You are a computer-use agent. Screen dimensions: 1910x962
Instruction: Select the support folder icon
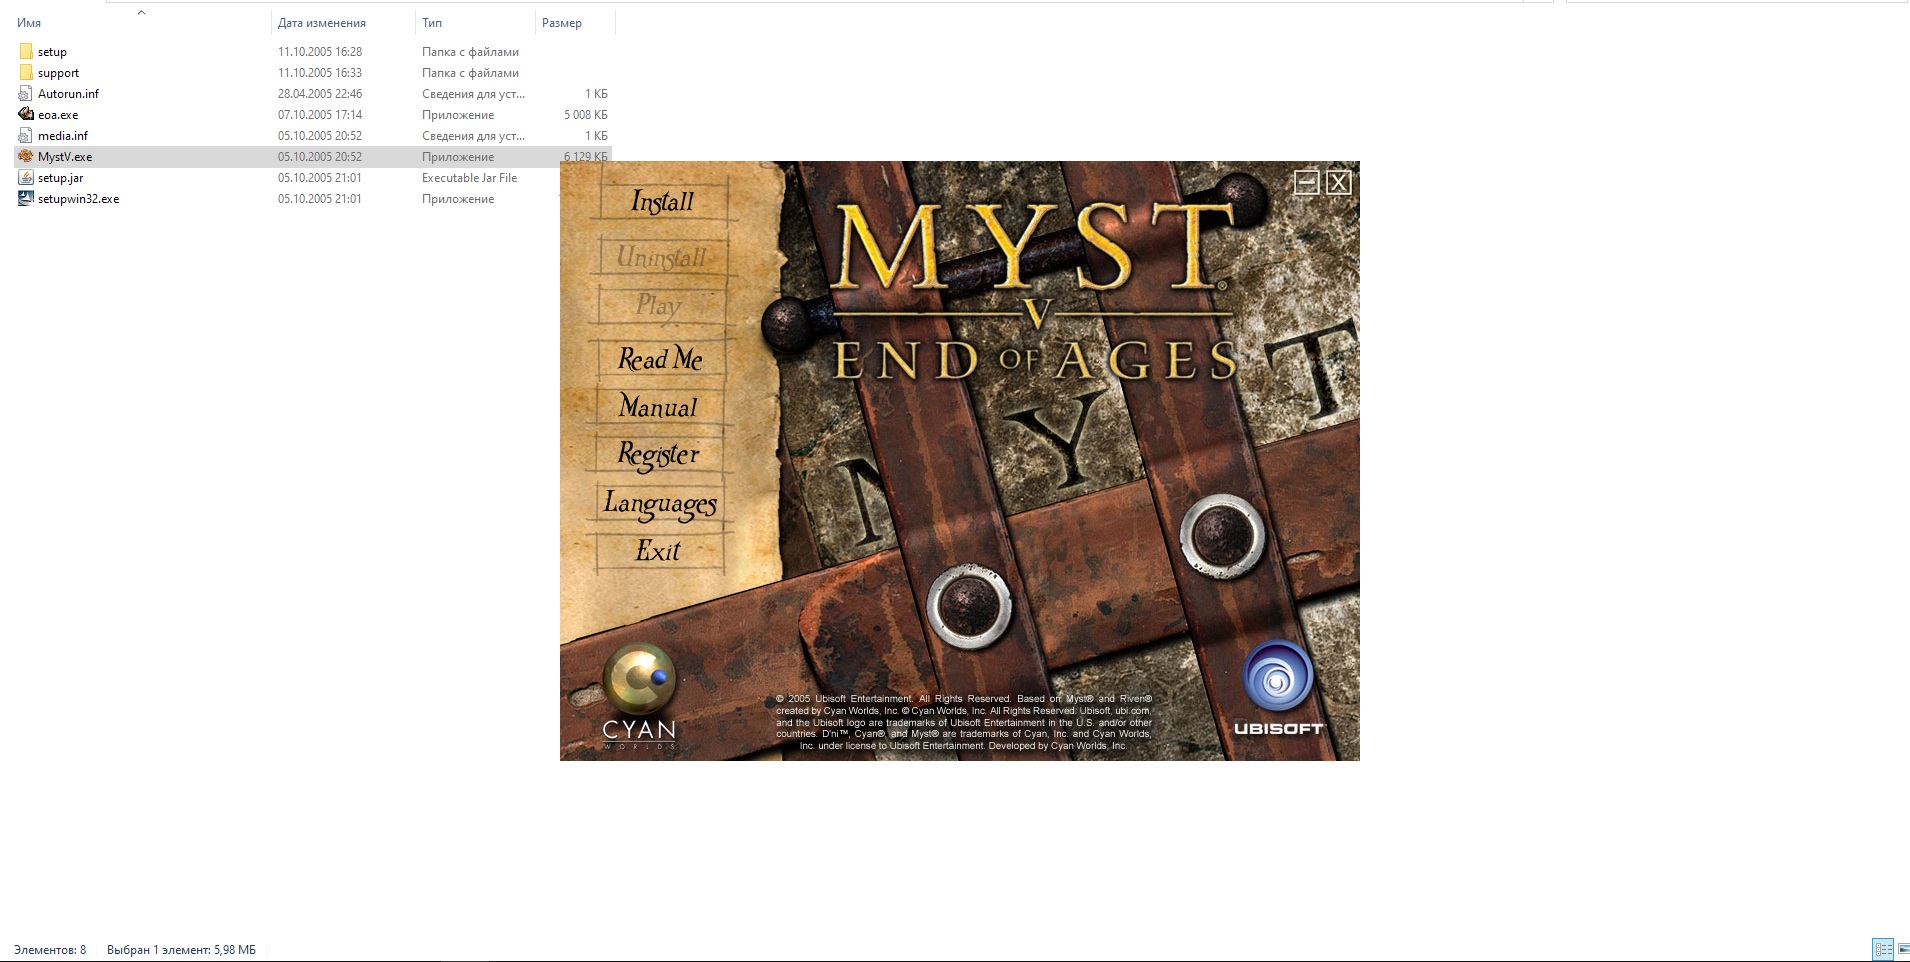point(26,72)
